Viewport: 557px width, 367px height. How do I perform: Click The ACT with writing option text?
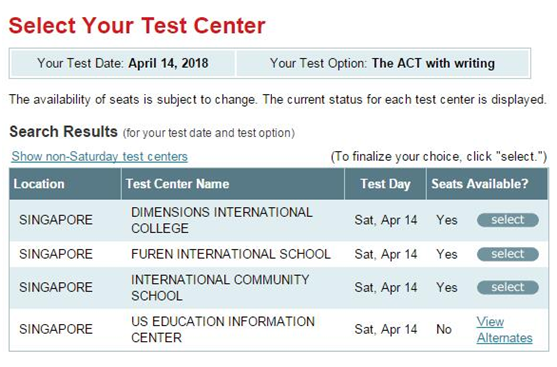tap(433, 63)
